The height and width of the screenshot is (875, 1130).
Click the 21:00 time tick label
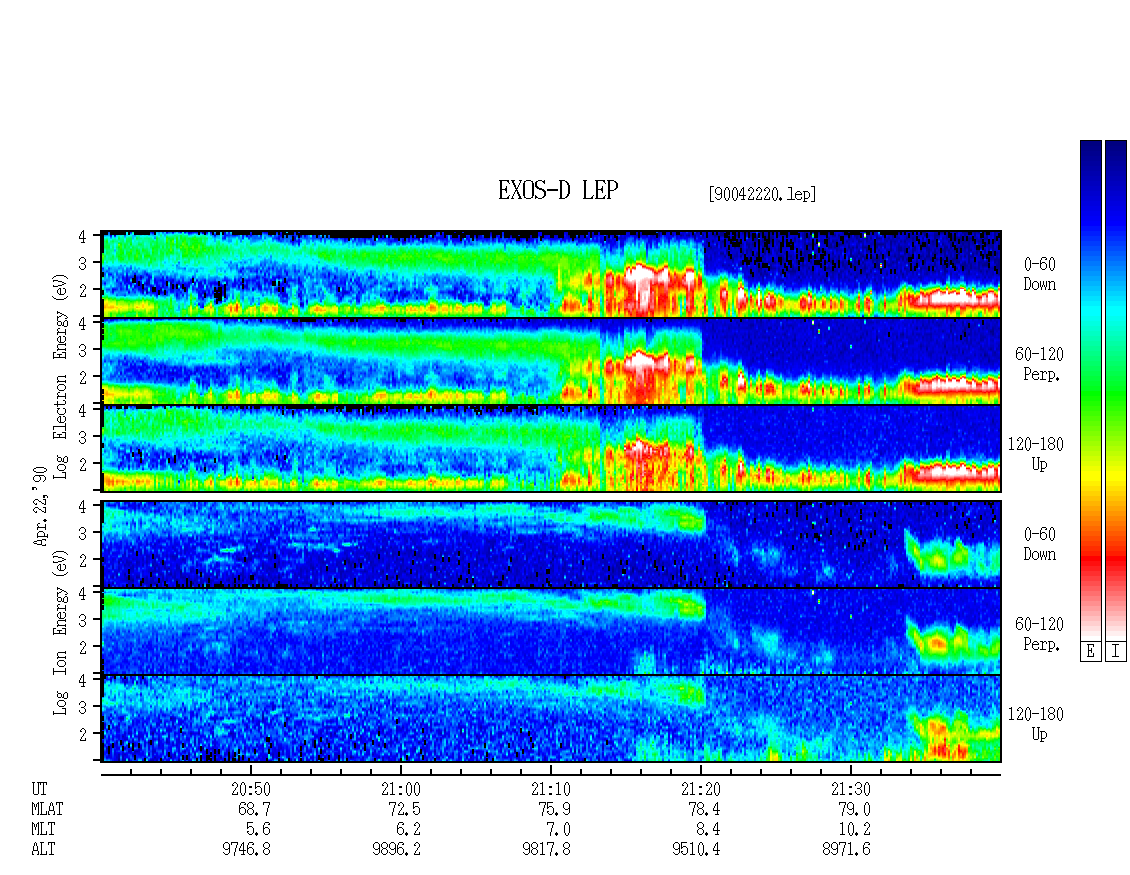(x=401, y=789)
